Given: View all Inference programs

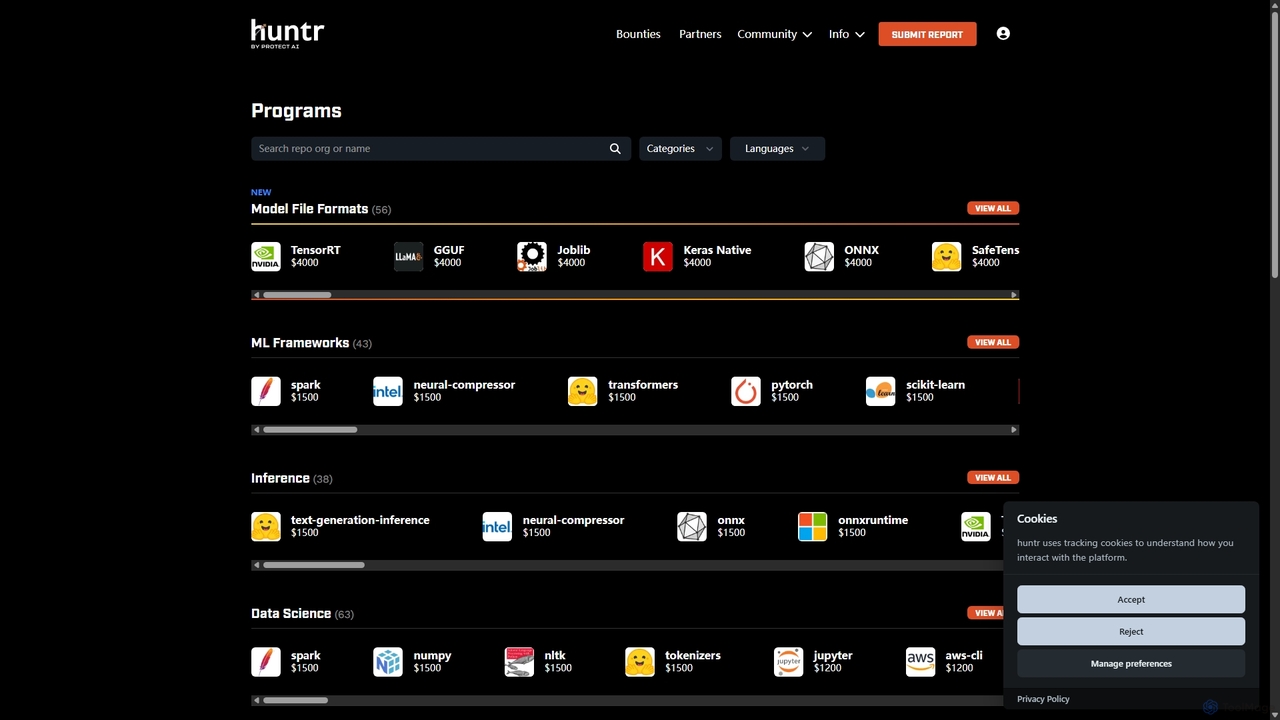Looking at the screenshot, I should [x=993, y=477].
